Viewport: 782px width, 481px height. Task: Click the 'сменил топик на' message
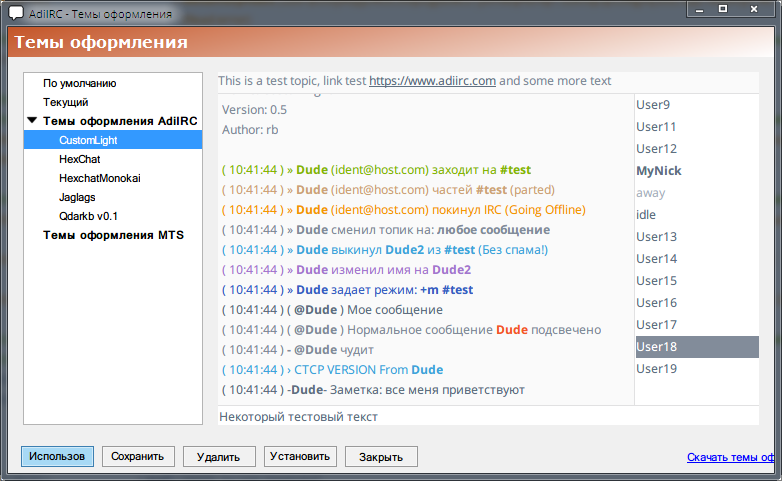click(x=386, y=230)
